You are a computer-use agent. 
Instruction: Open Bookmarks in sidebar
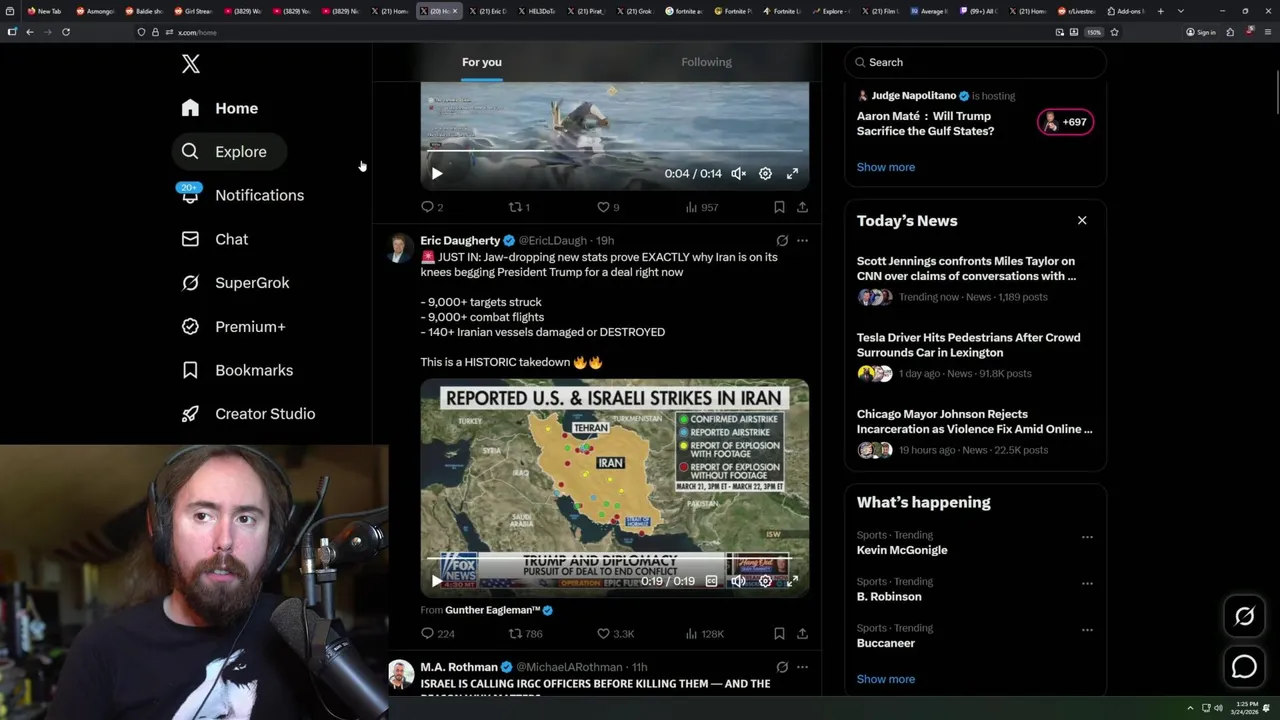coord(238,370)
